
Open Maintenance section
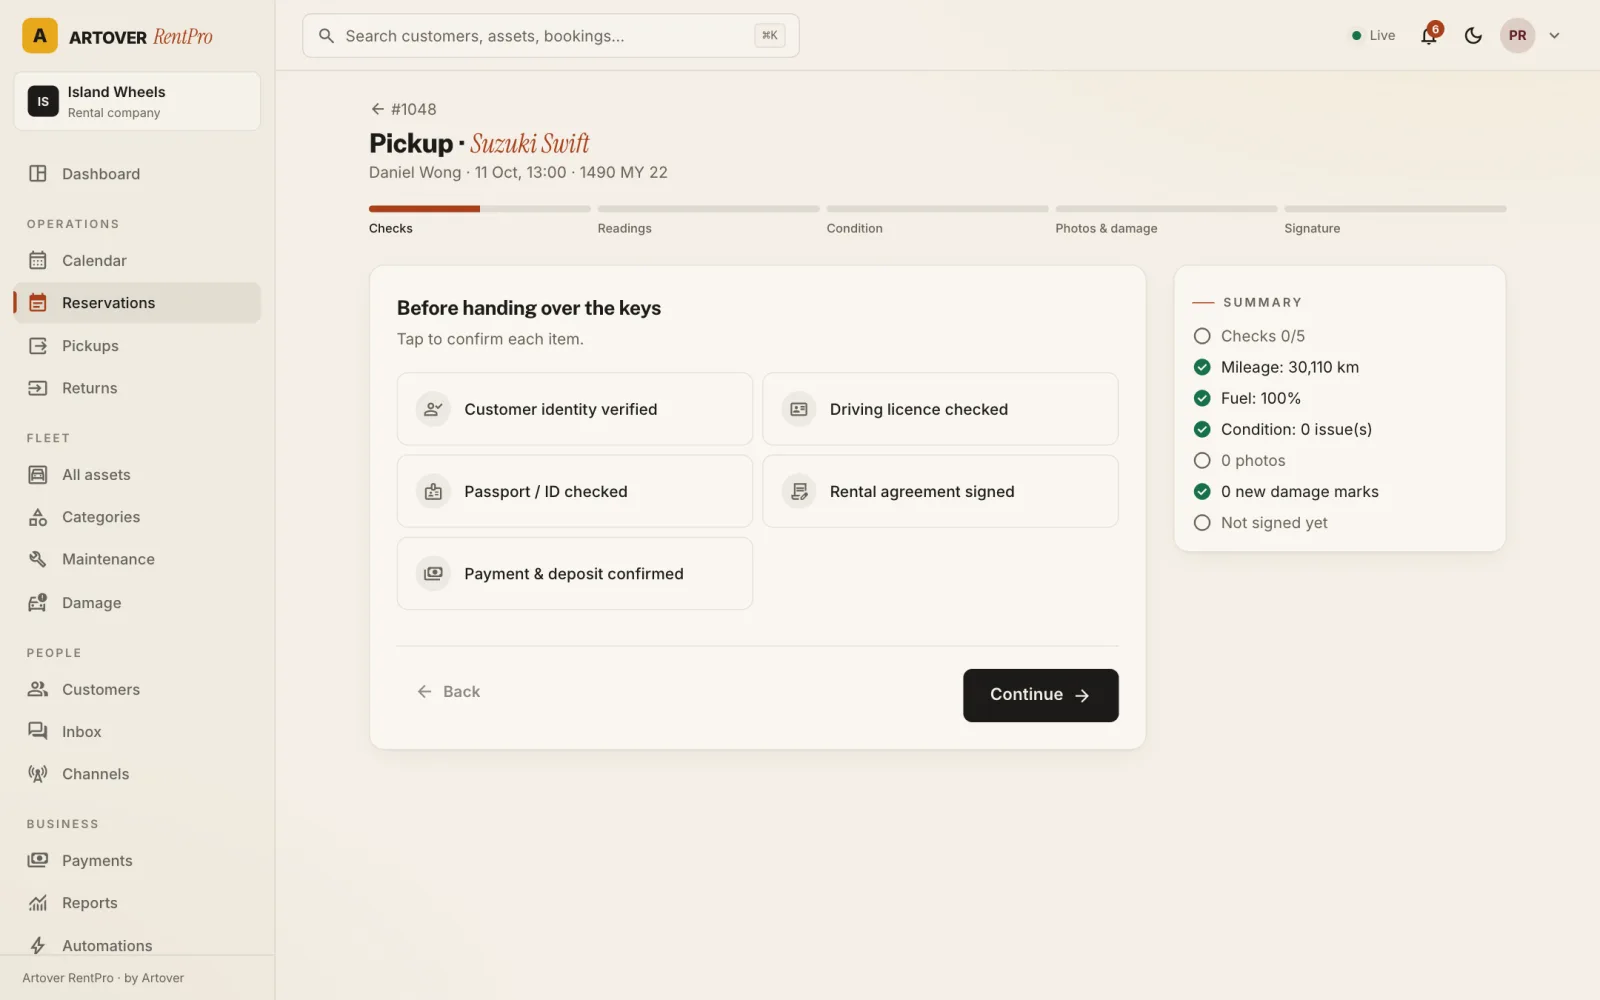137,559
